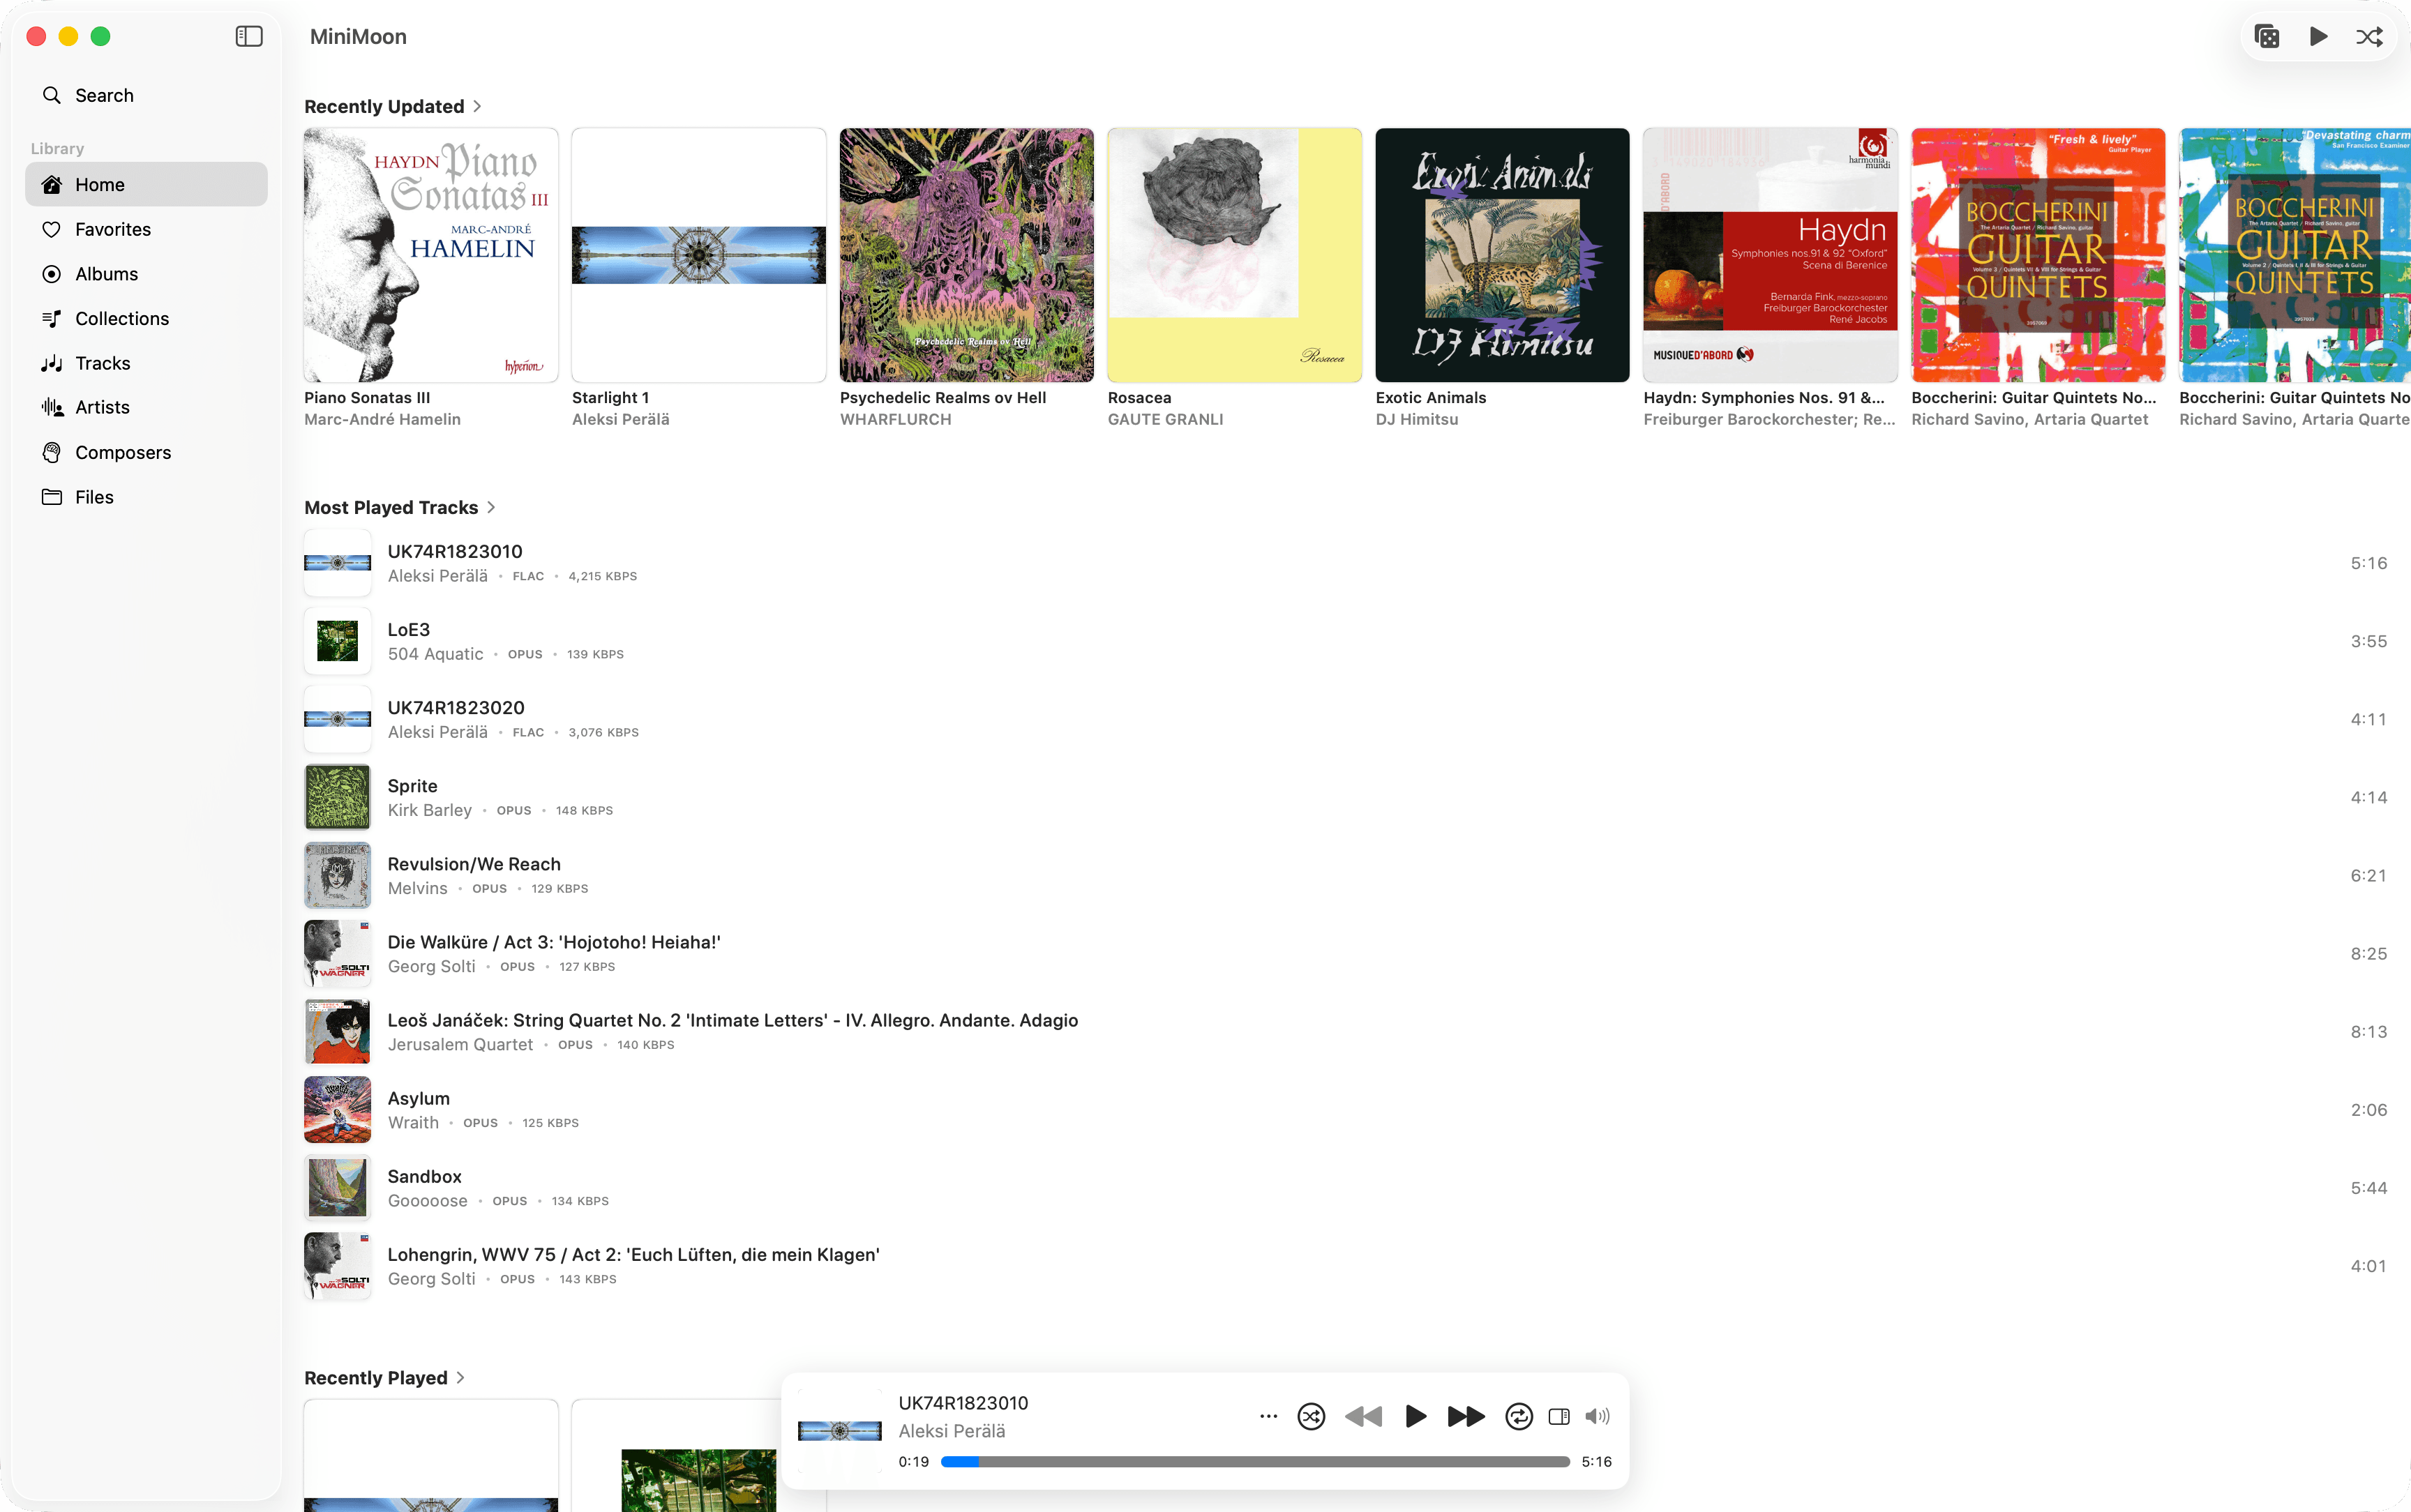Skip to the next track

tap(1466, 1416)
